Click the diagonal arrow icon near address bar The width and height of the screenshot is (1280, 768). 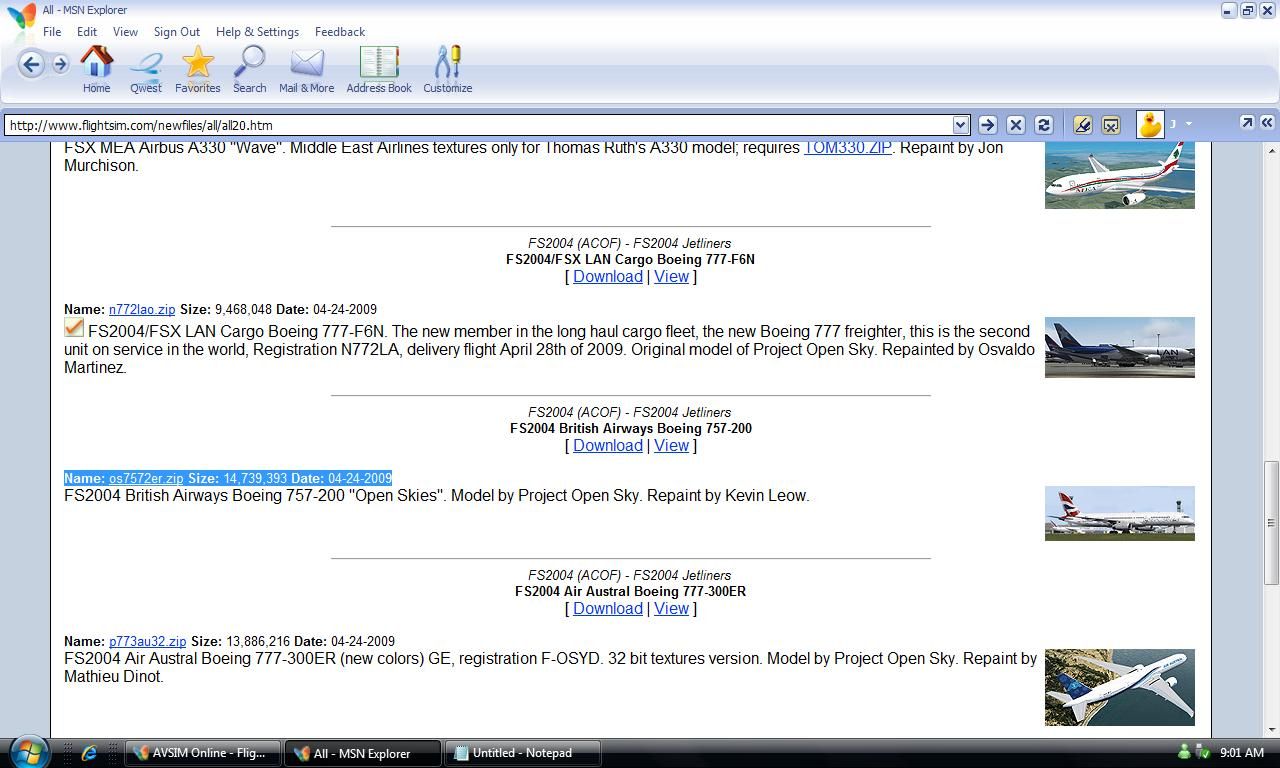point(1247,122)
